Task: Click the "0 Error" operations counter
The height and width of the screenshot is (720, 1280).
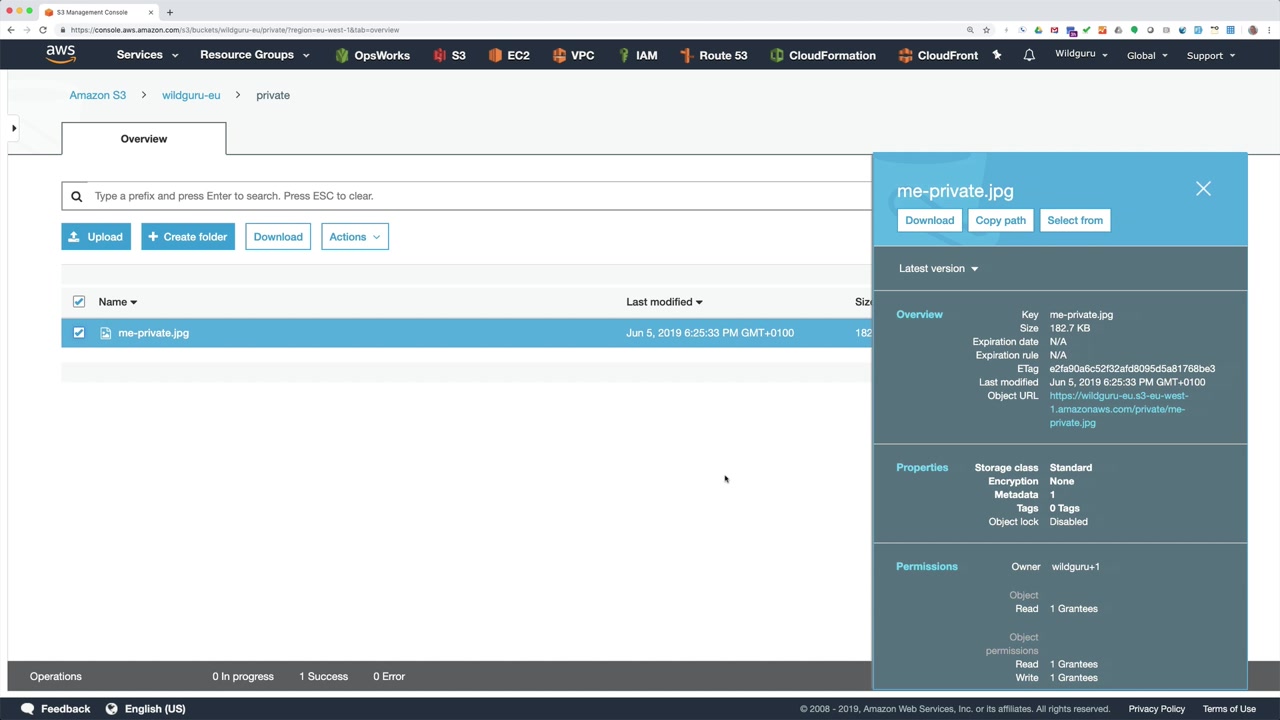Action: [389, 676]
